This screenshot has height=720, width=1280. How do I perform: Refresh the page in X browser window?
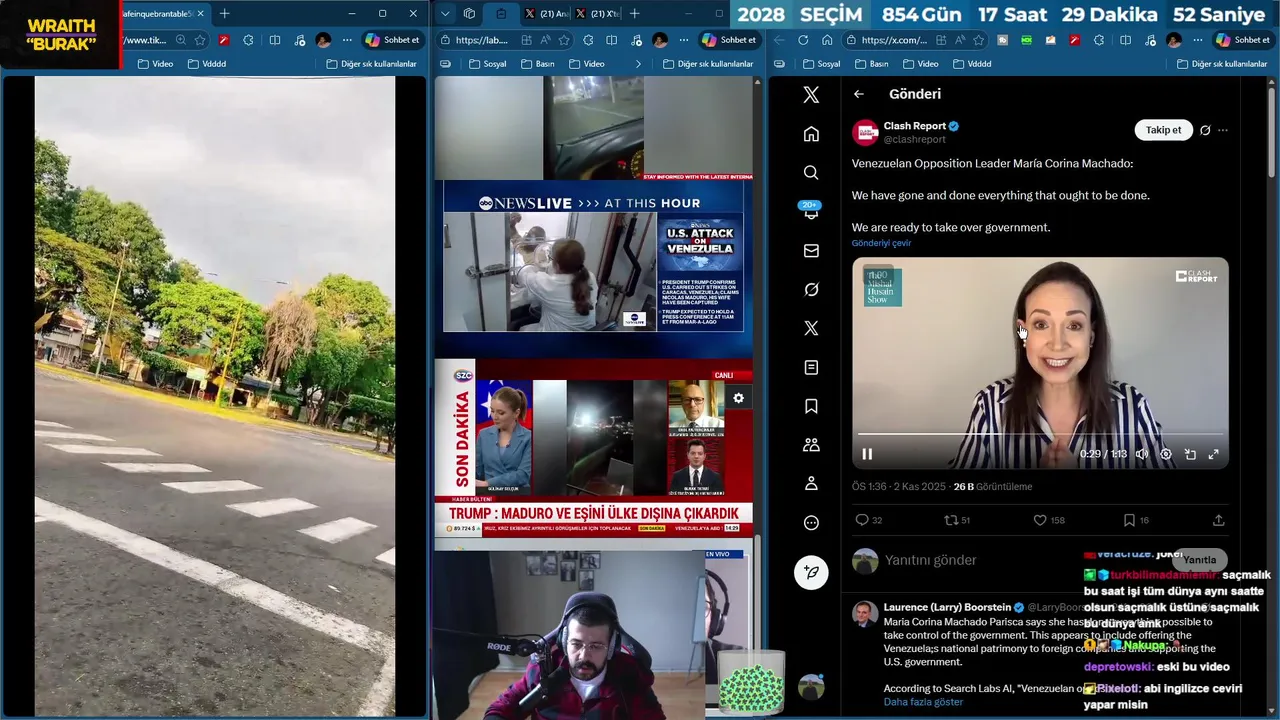[803, 40]
